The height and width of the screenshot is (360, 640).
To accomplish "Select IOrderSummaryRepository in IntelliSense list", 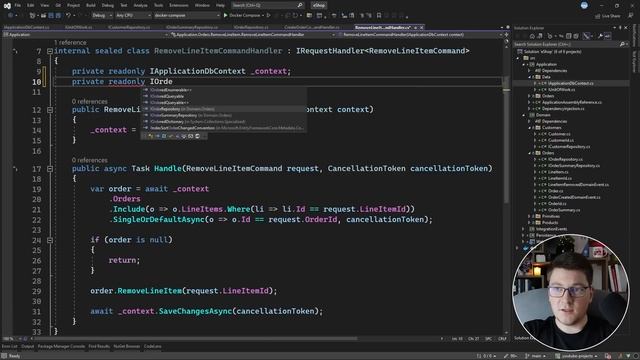I will tap(223, 116).
